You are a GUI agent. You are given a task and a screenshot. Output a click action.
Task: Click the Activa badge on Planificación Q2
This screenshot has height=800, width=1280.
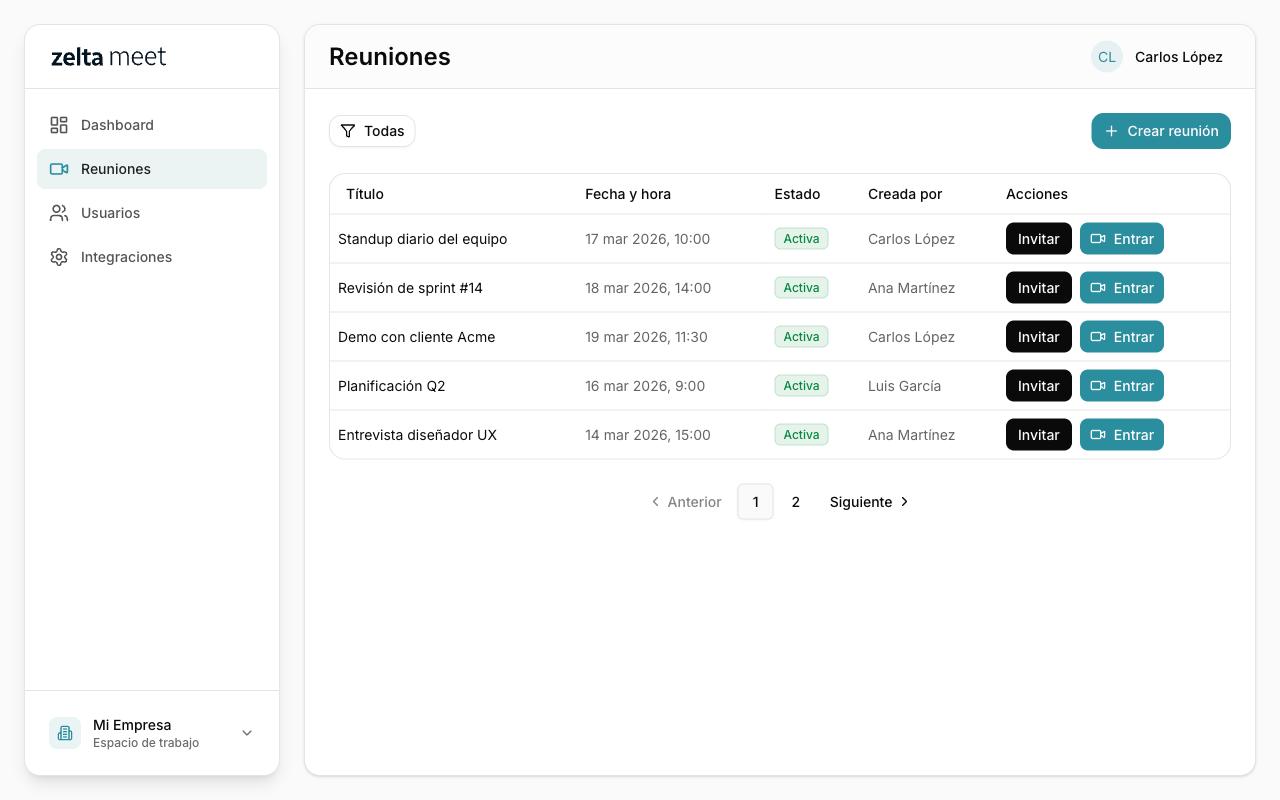point(801,385)
